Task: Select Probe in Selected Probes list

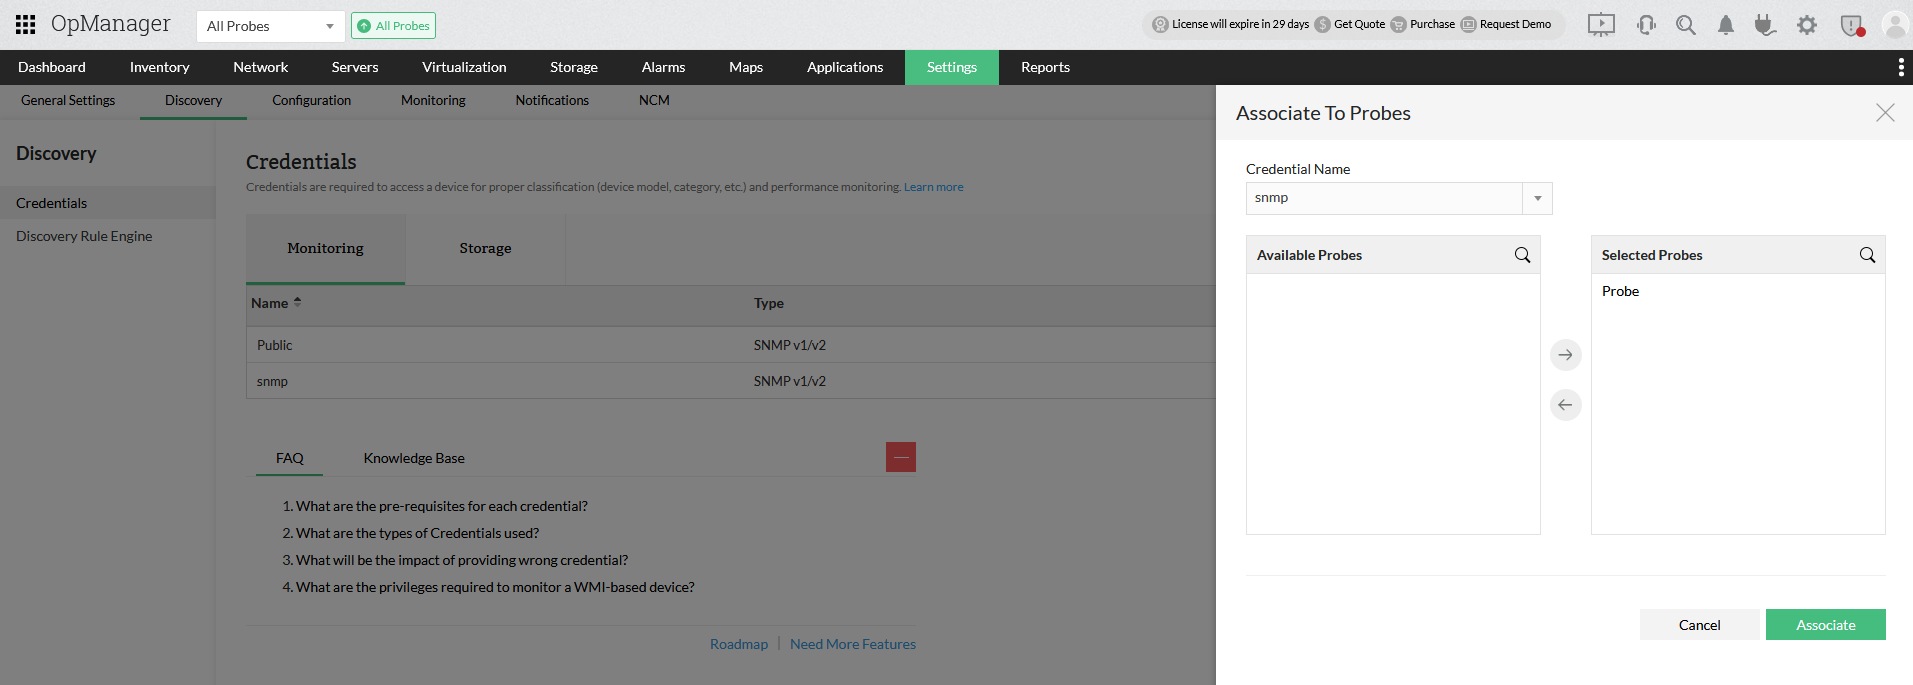Action: 1620,291
